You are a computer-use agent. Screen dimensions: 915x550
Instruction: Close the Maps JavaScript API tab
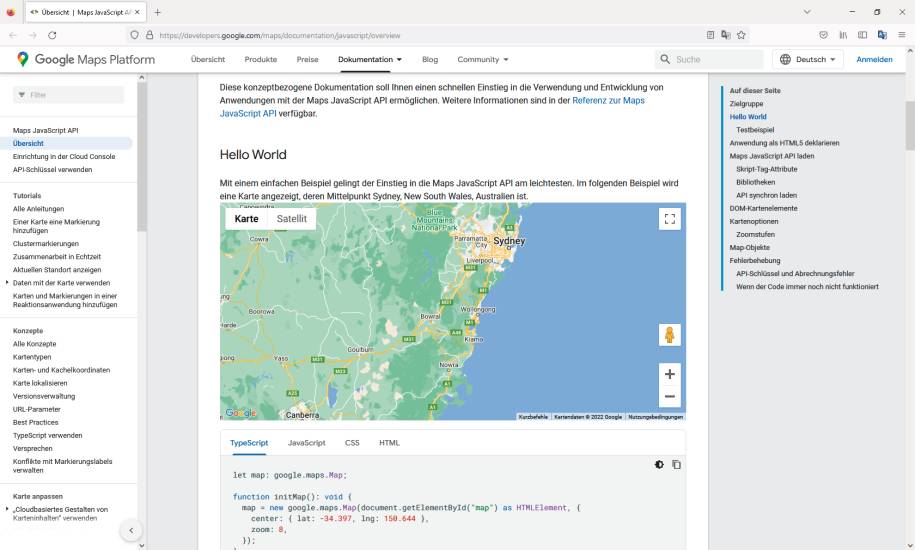coord(137,12)
